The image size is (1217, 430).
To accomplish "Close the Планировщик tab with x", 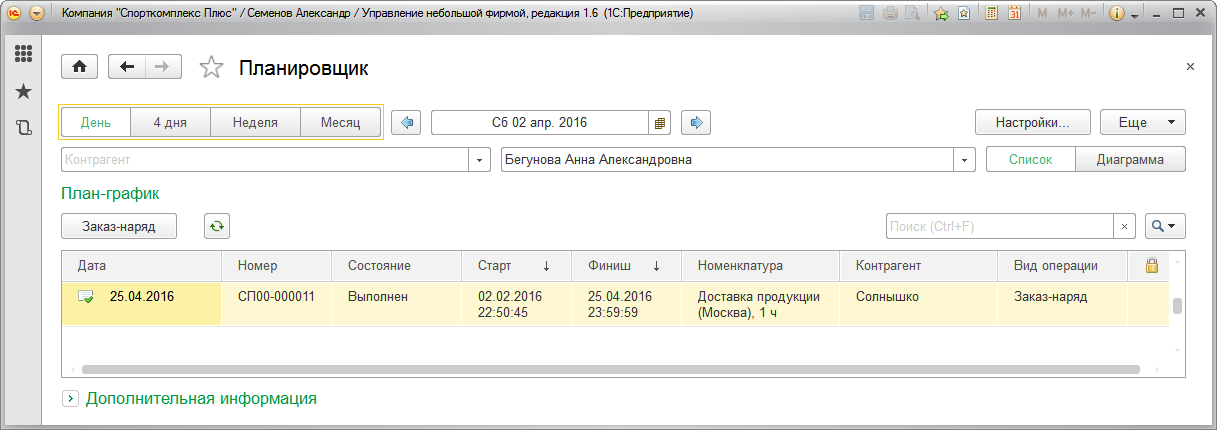I will [1190, 66].
